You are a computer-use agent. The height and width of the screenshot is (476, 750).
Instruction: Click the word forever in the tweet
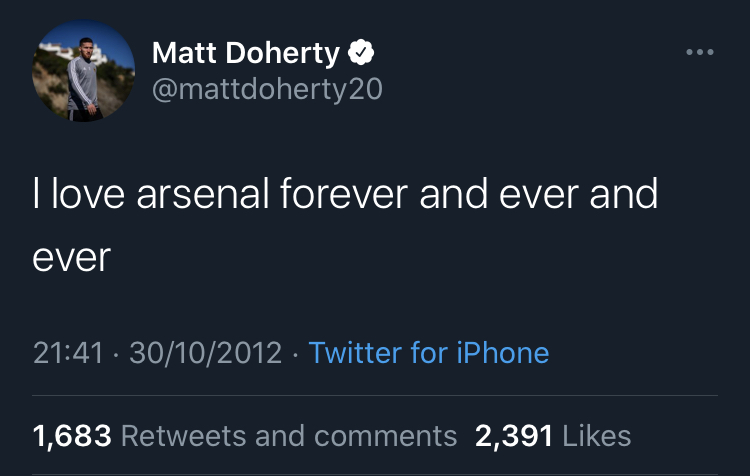pos(344,194)
